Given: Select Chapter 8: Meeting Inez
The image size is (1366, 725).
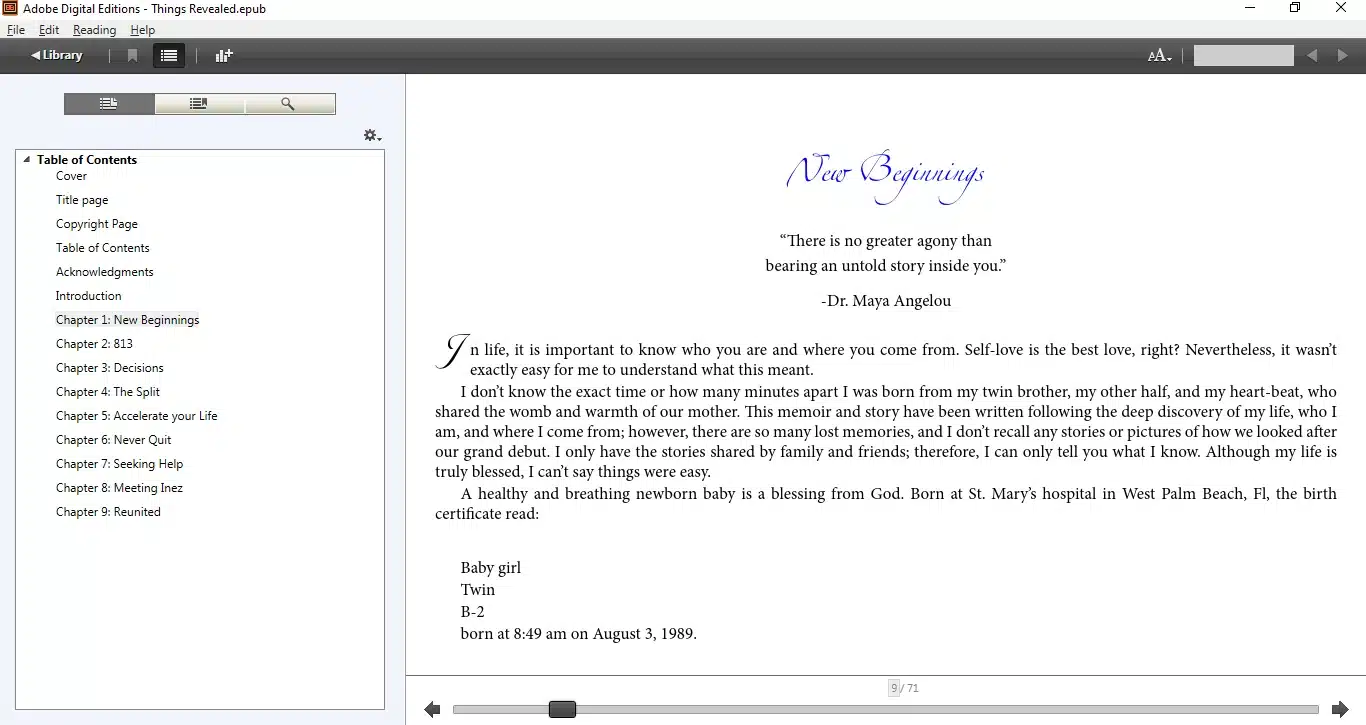Looking at the screenshot, I should click(120, 488).
